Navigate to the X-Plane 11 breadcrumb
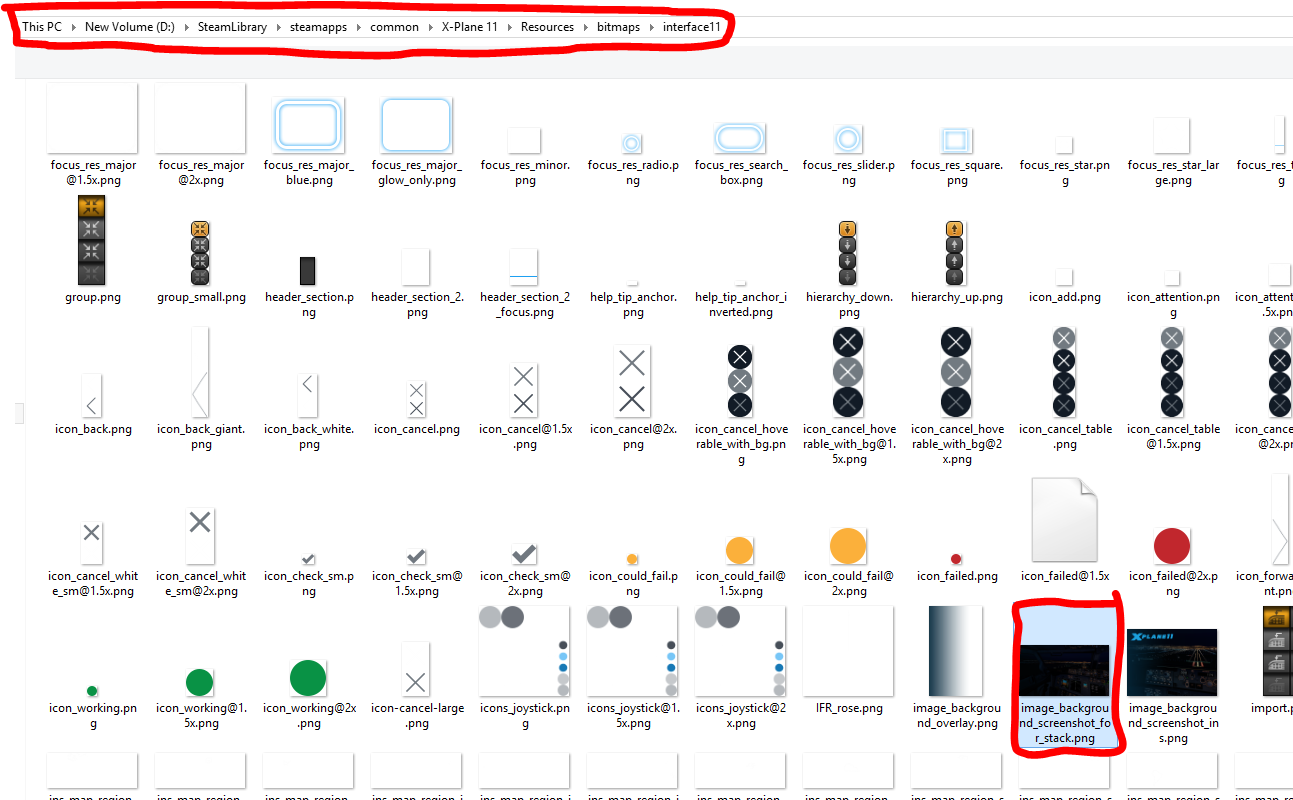The height and width of the screenshot is (800, 1293). tap(470, 27)
